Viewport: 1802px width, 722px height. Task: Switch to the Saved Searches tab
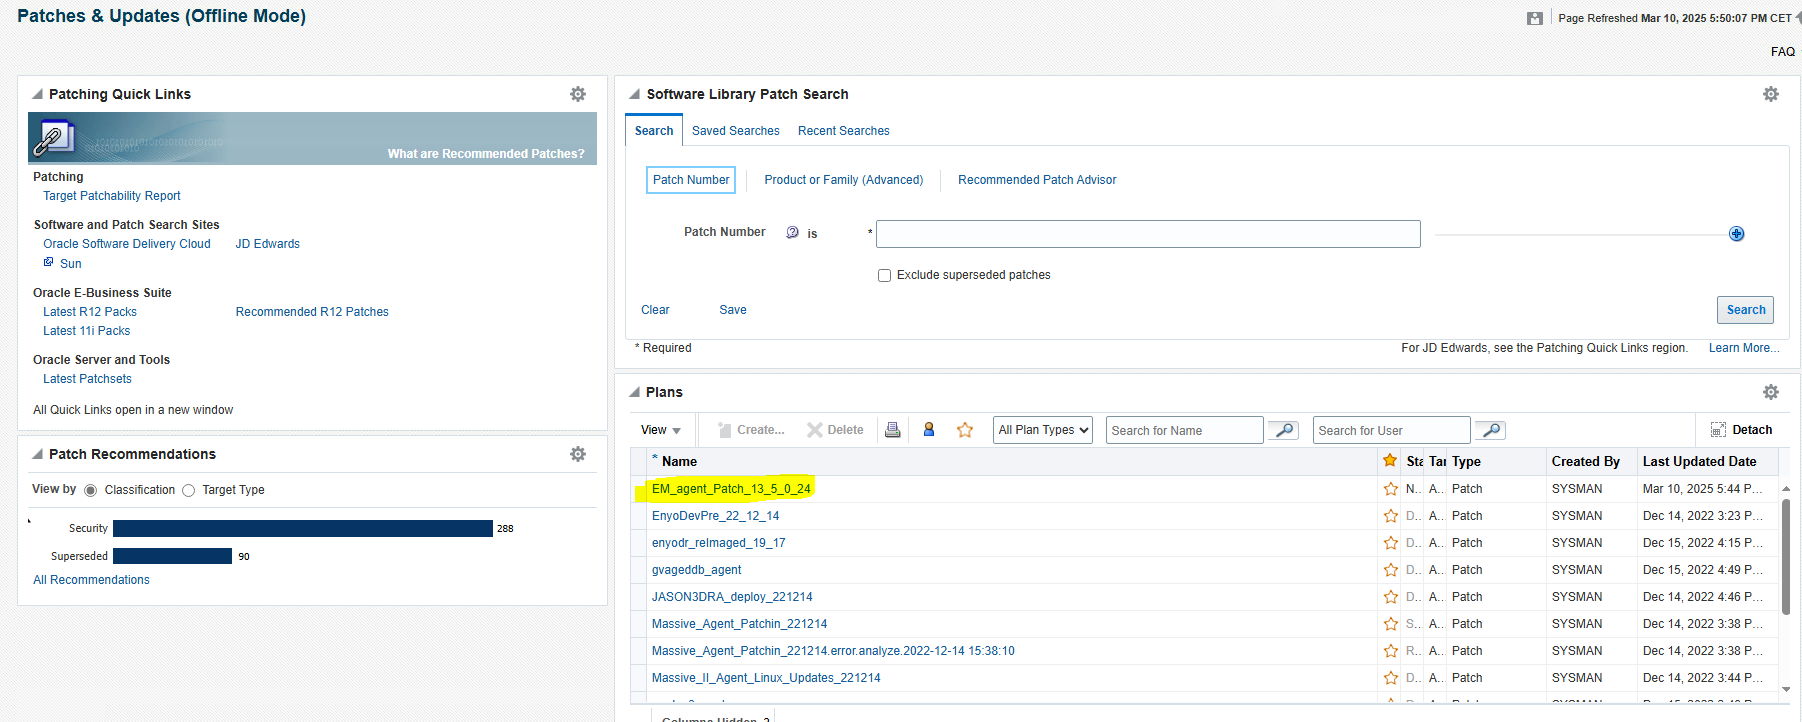735,131
